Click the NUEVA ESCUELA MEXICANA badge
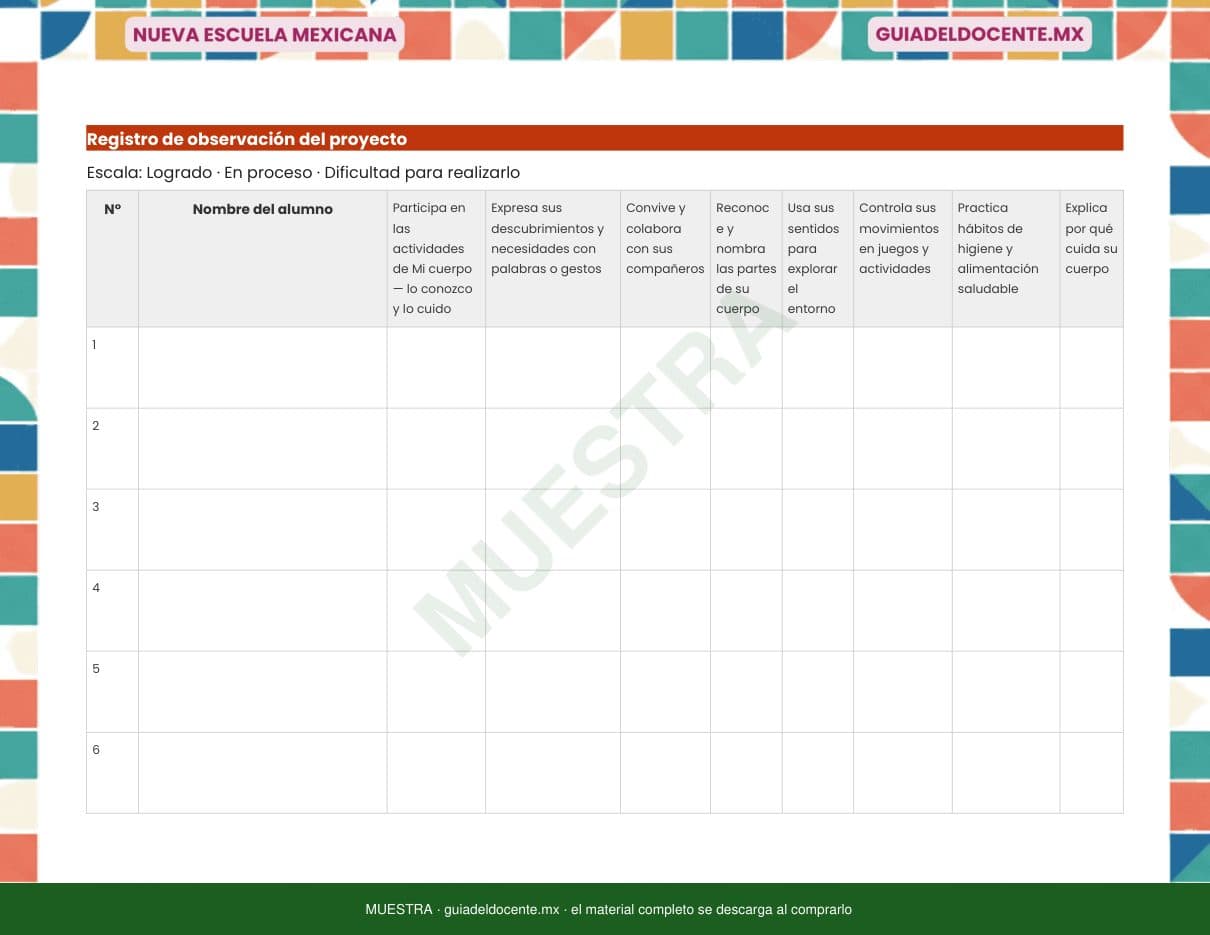Viewport: 1210px width, 935px height. (264, 35)
